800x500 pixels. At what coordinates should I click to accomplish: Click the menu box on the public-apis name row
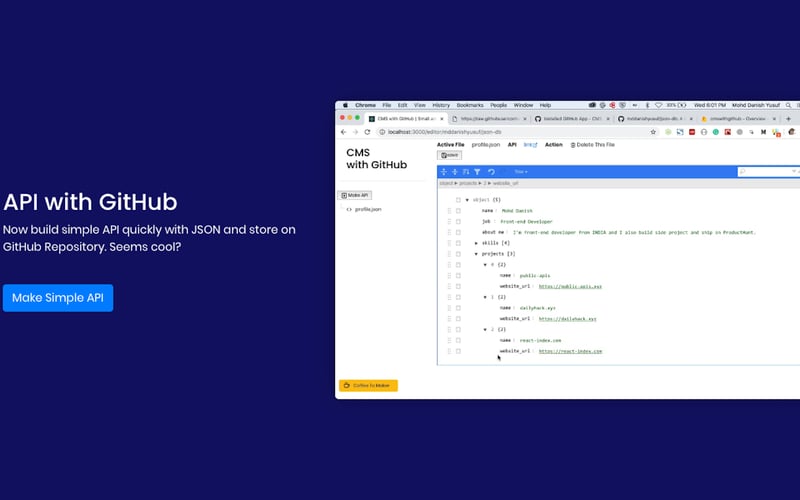click(x=458, y=276)
